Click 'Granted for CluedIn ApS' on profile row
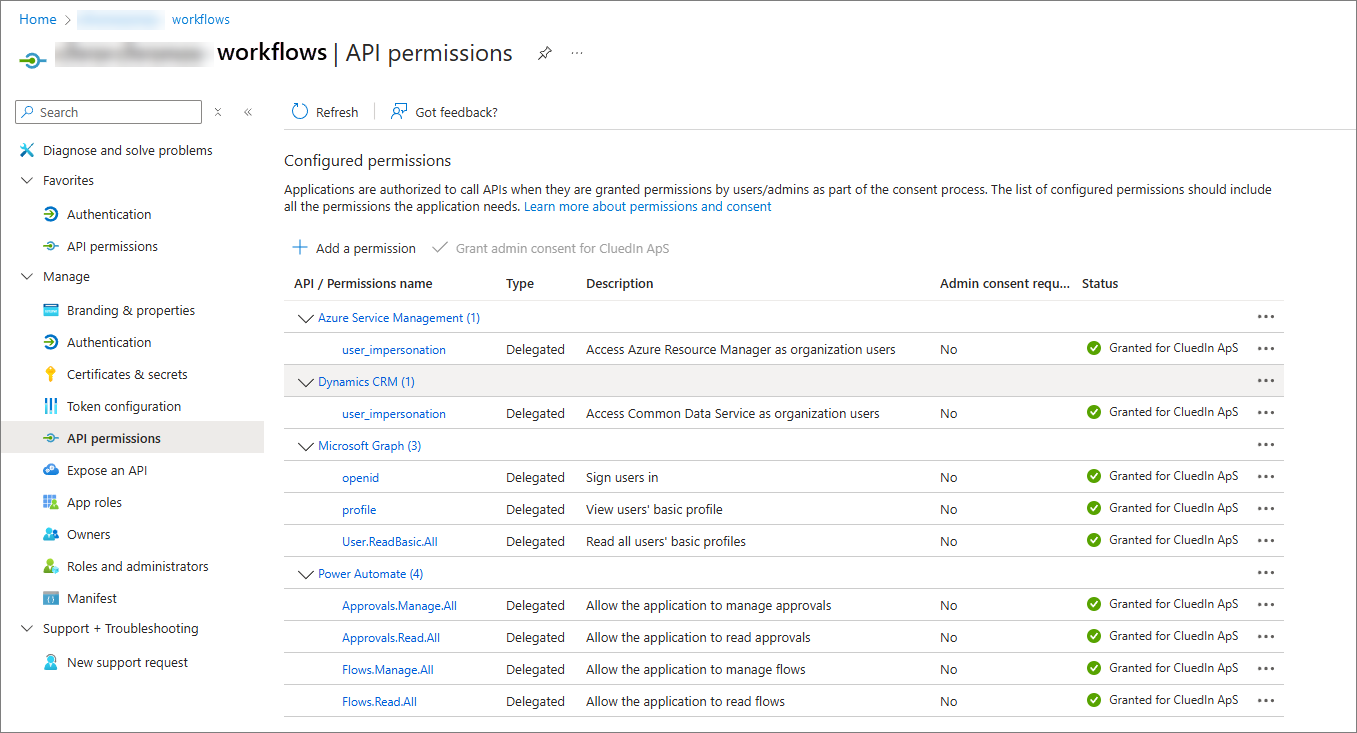Screen dimensions: 1357x733 pyautogui.click(x=1173, y=508)
